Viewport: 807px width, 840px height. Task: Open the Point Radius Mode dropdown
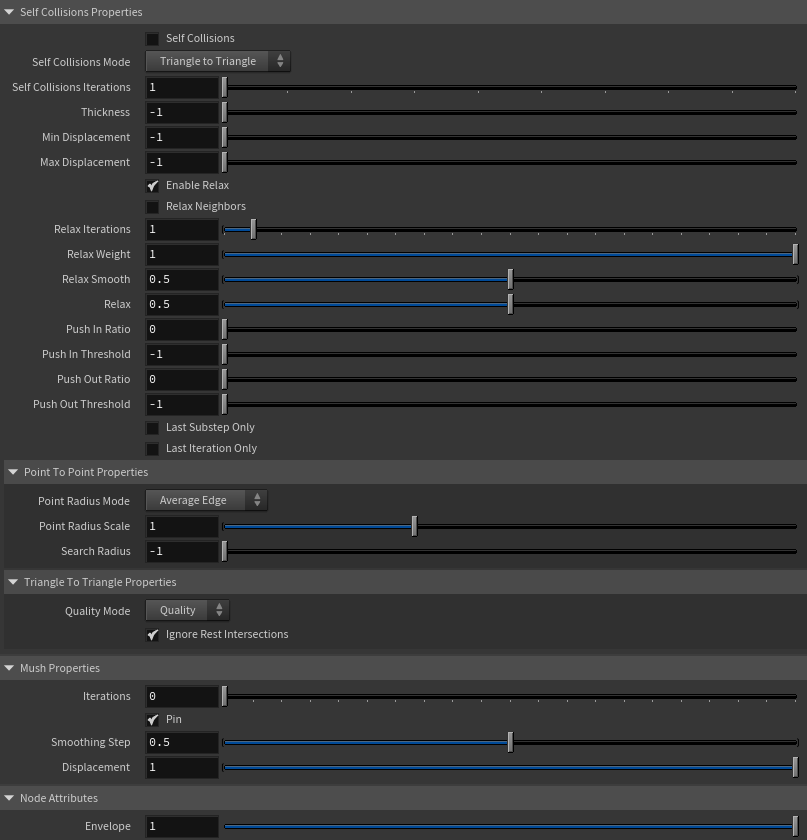pos(206,500)
